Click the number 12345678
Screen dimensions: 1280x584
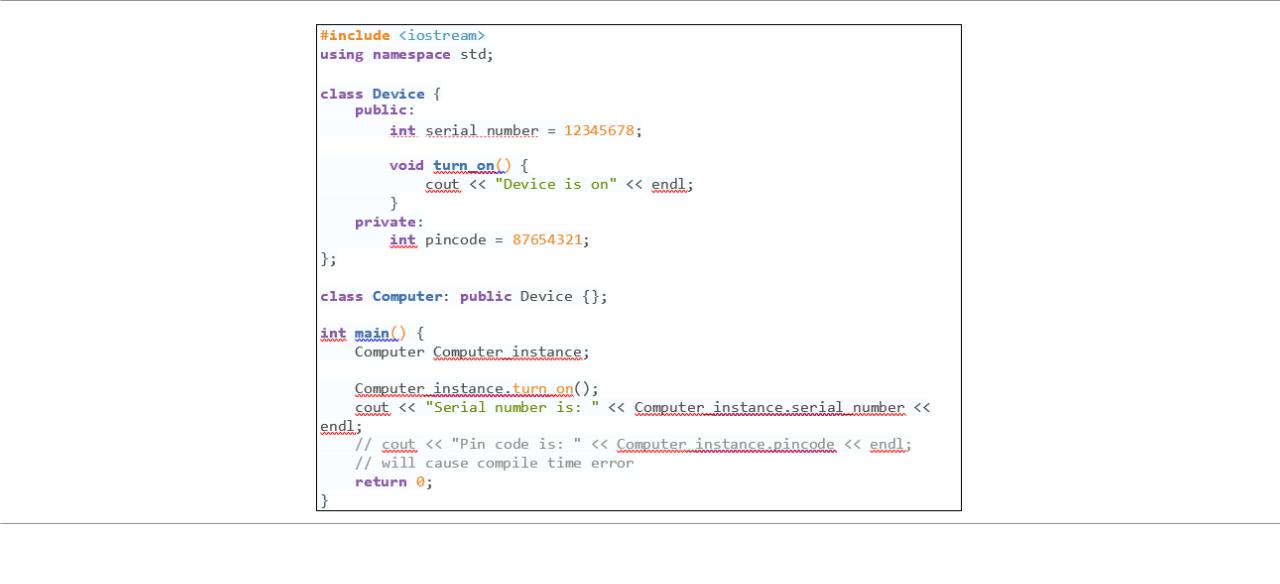pos(599,130)
